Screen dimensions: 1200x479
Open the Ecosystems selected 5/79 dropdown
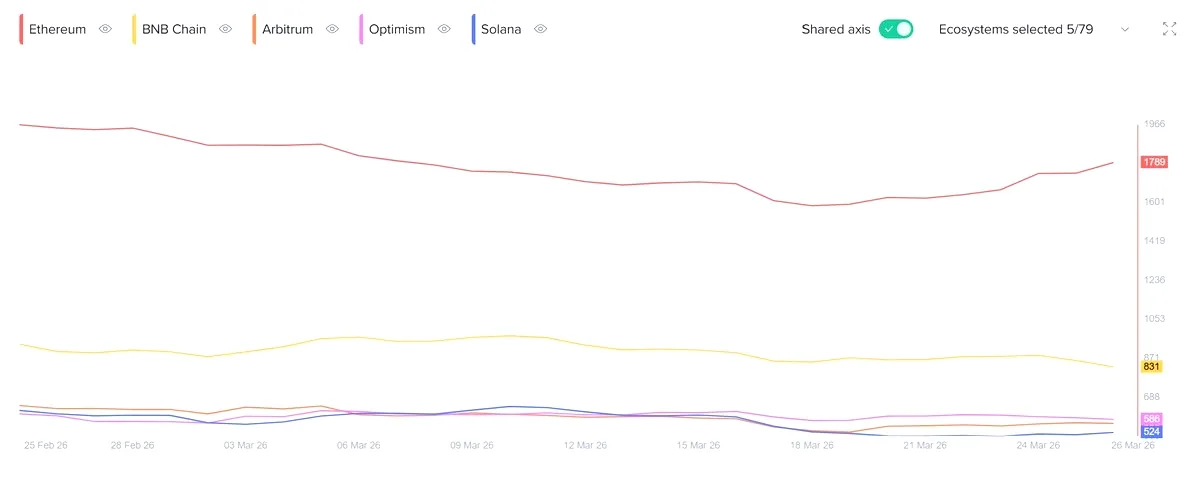(x=1034, y=29)
